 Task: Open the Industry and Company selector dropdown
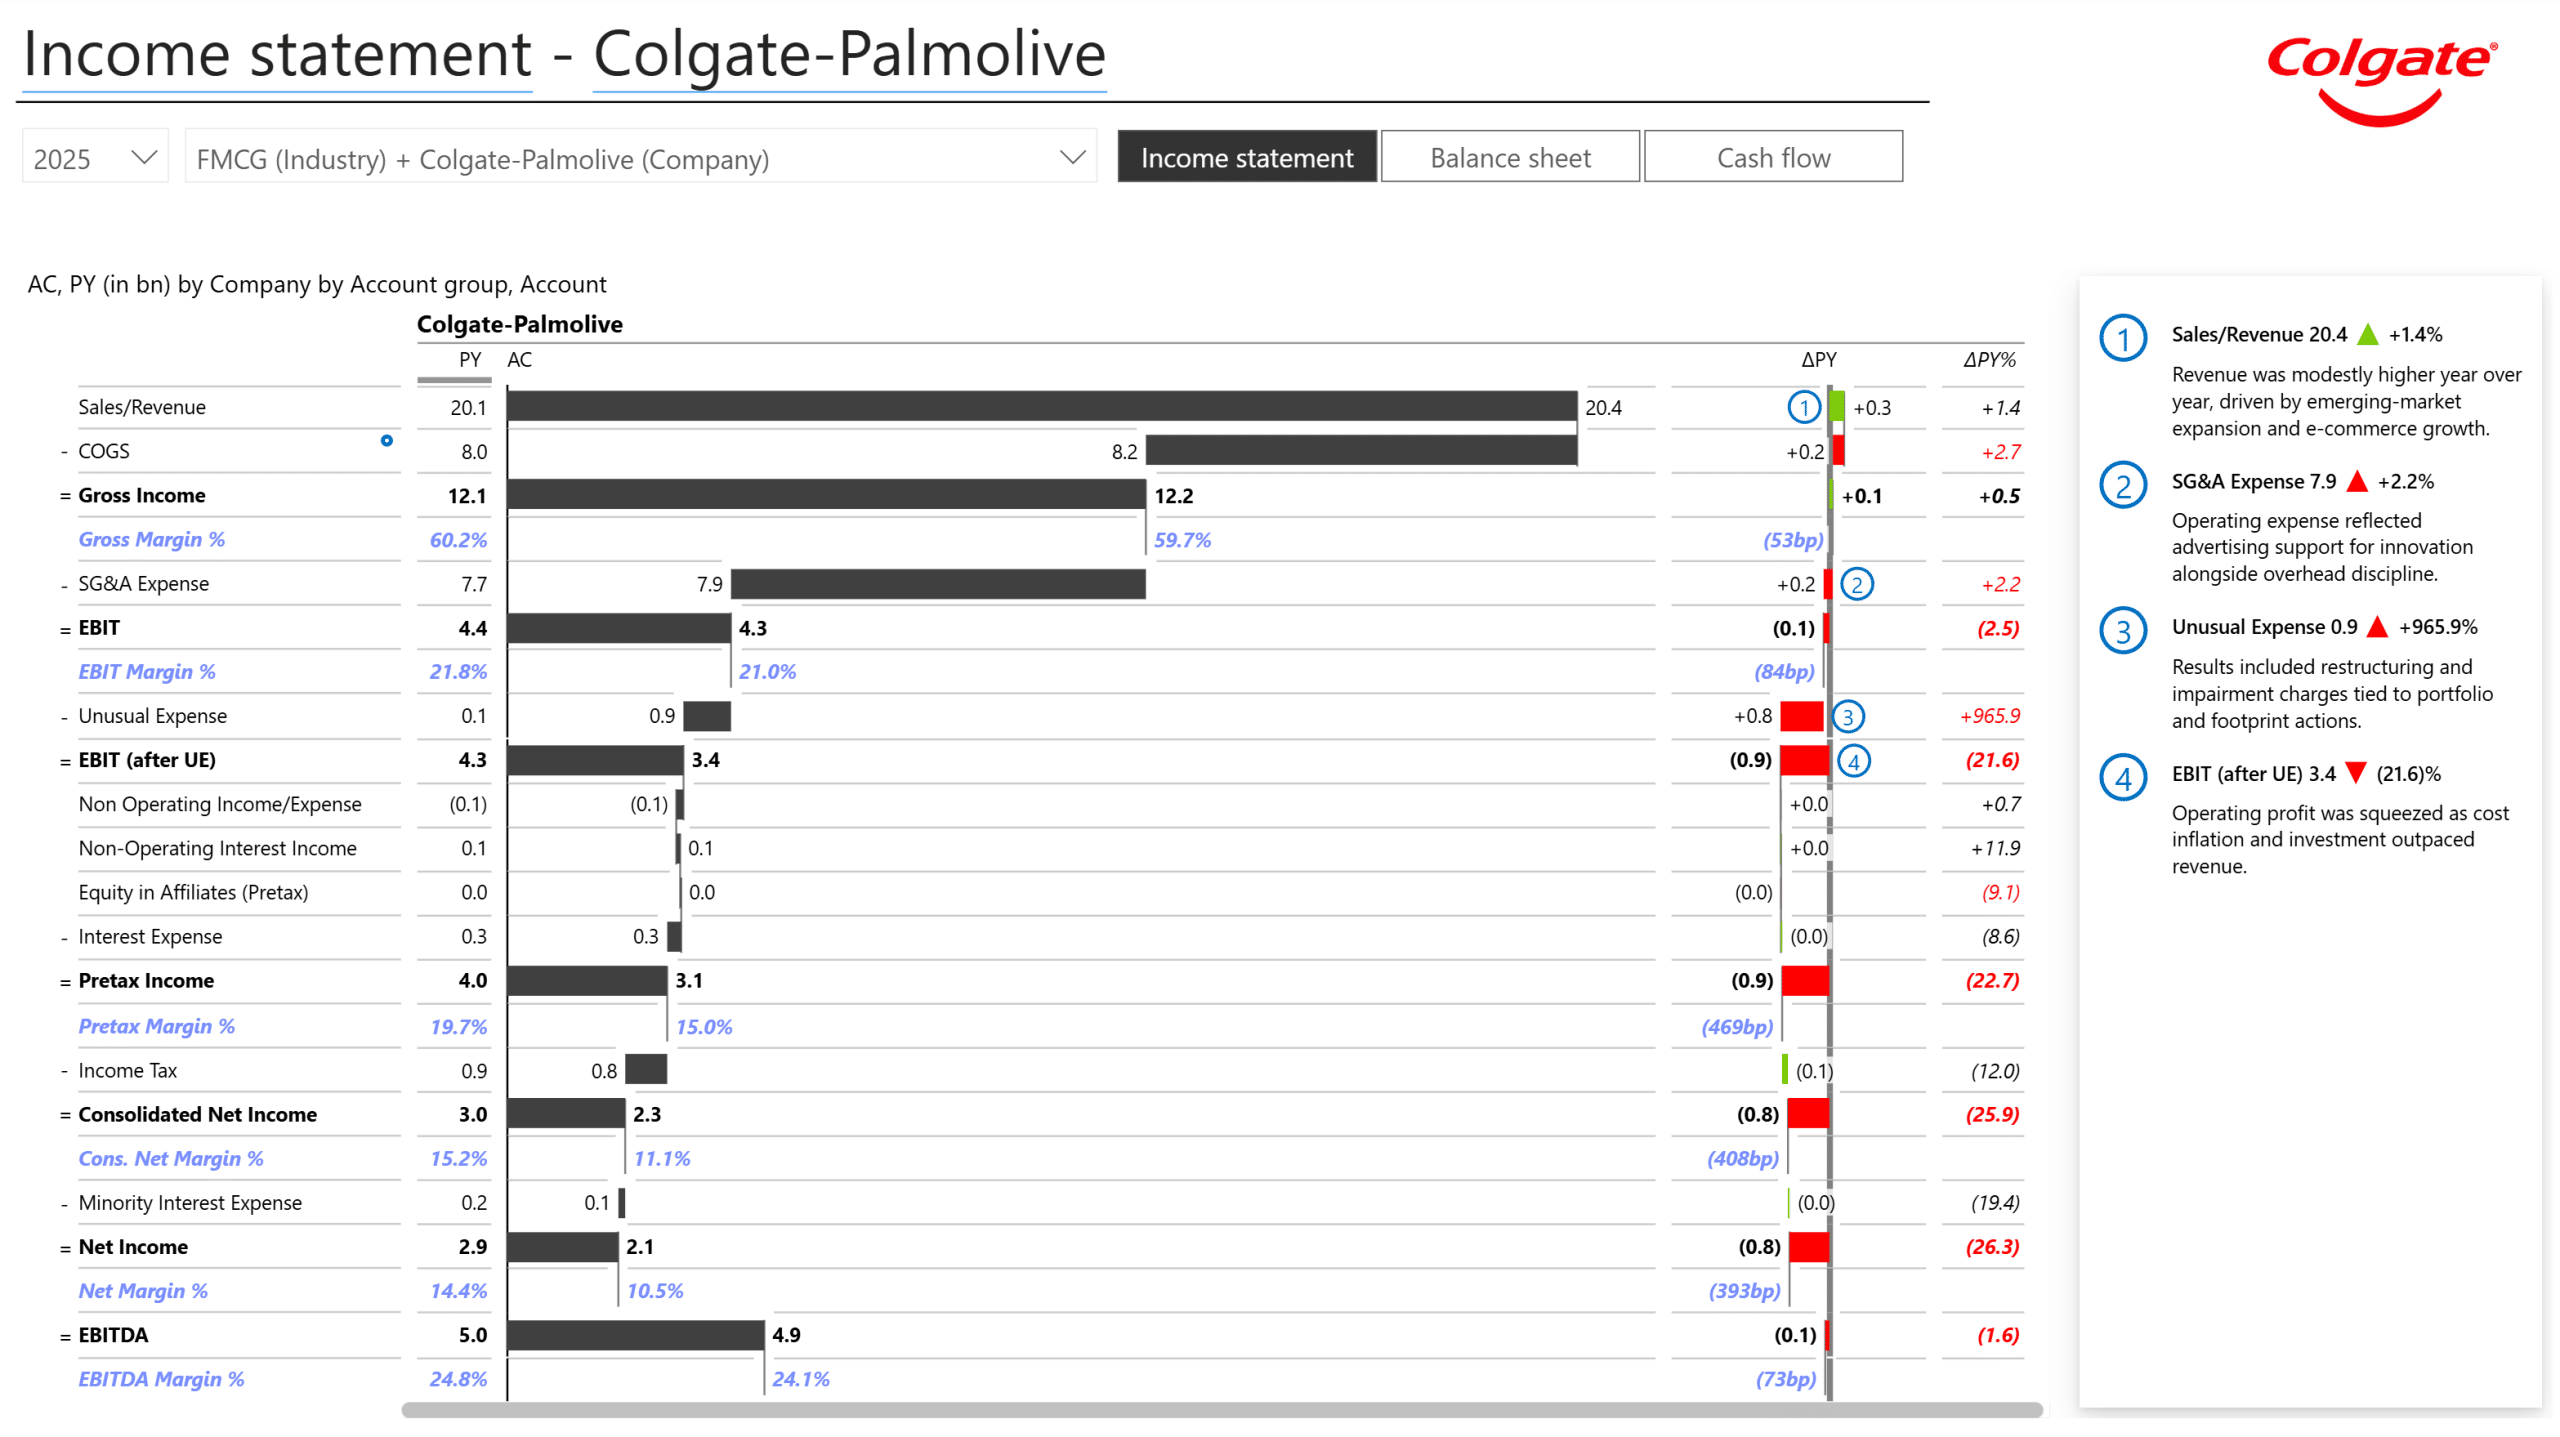pos(640,157)
